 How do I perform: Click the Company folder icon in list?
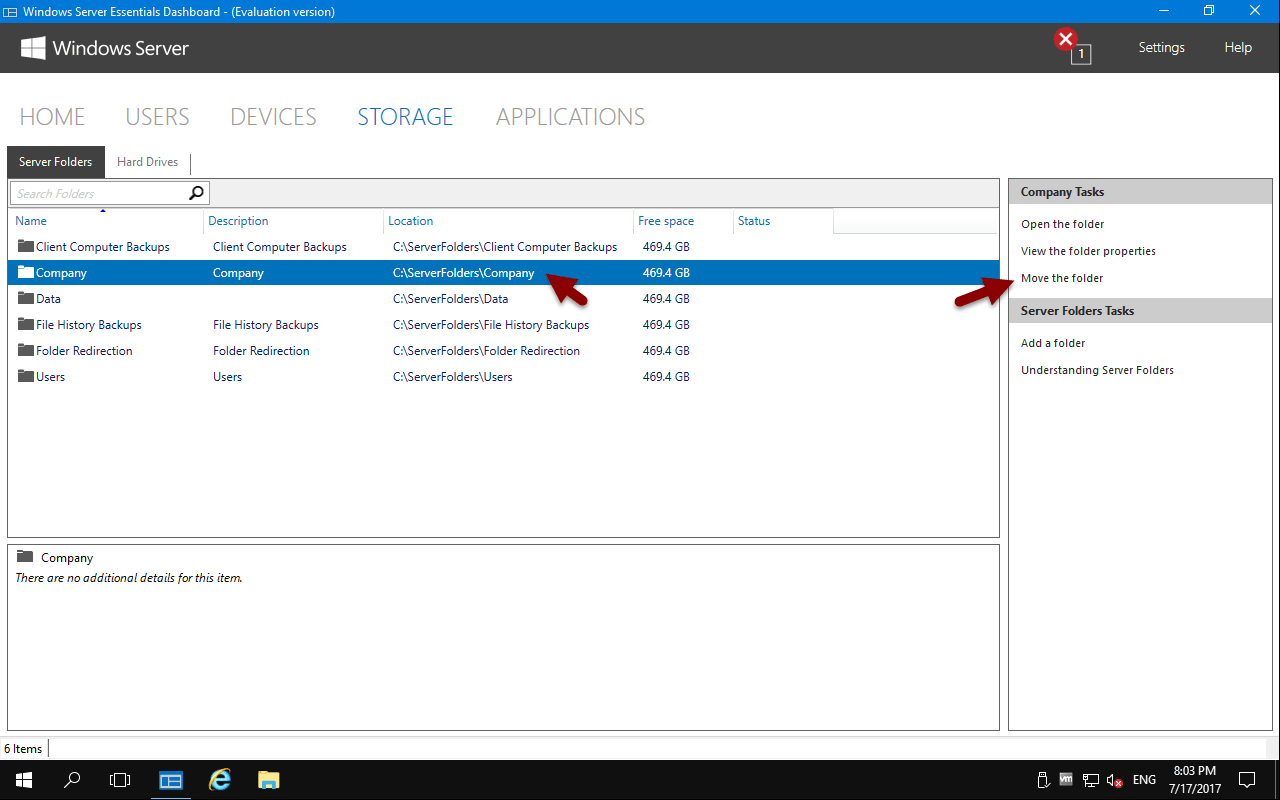tap(26, 272)
